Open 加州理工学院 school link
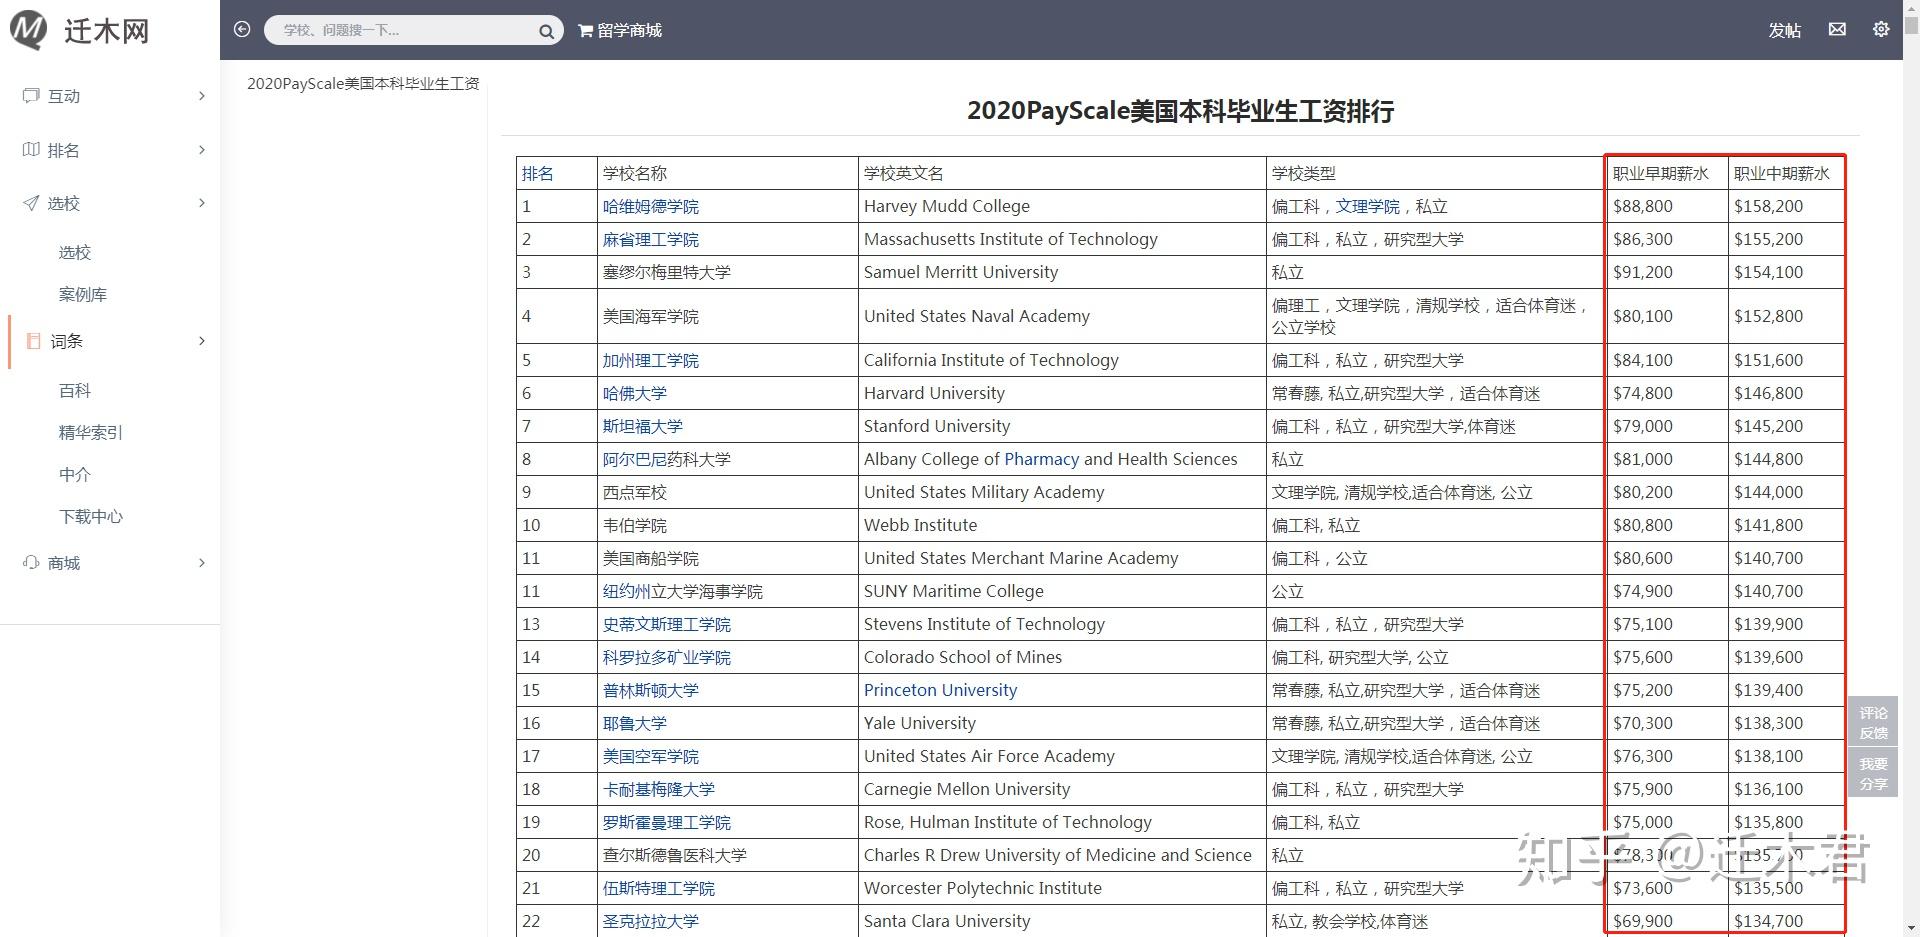The image size is (1920, 937). coord(651,360)
